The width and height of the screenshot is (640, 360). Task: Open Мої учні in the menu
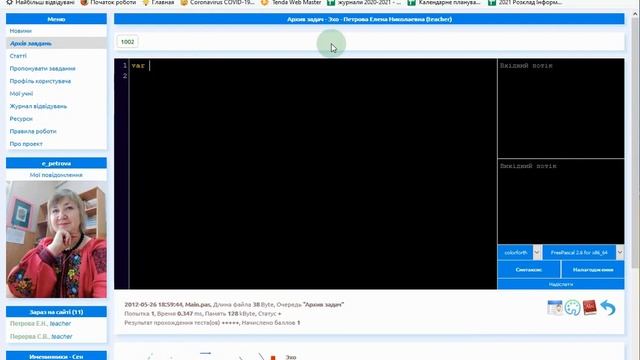tap(21, 93)
